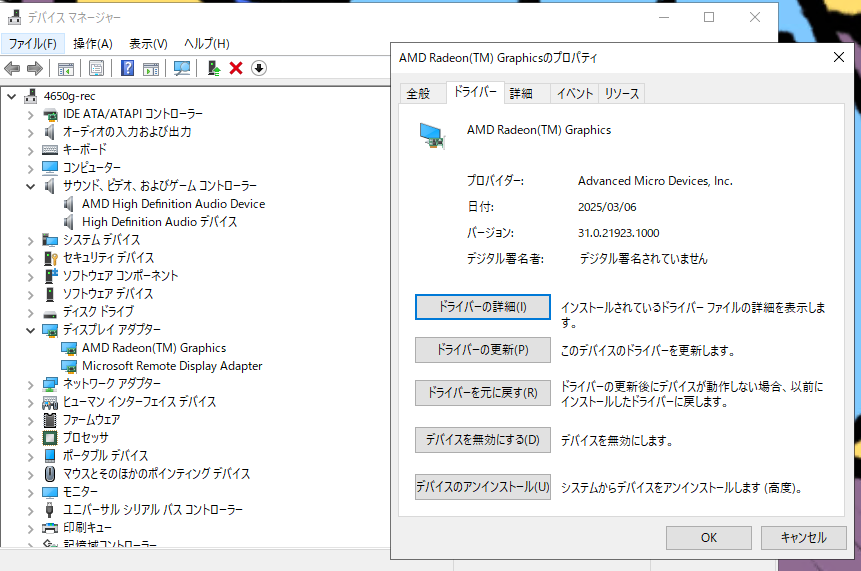The width and height of the screenshot is (861, 571).
Task: Expand the プロセッサ category
Action: [31, 439]
